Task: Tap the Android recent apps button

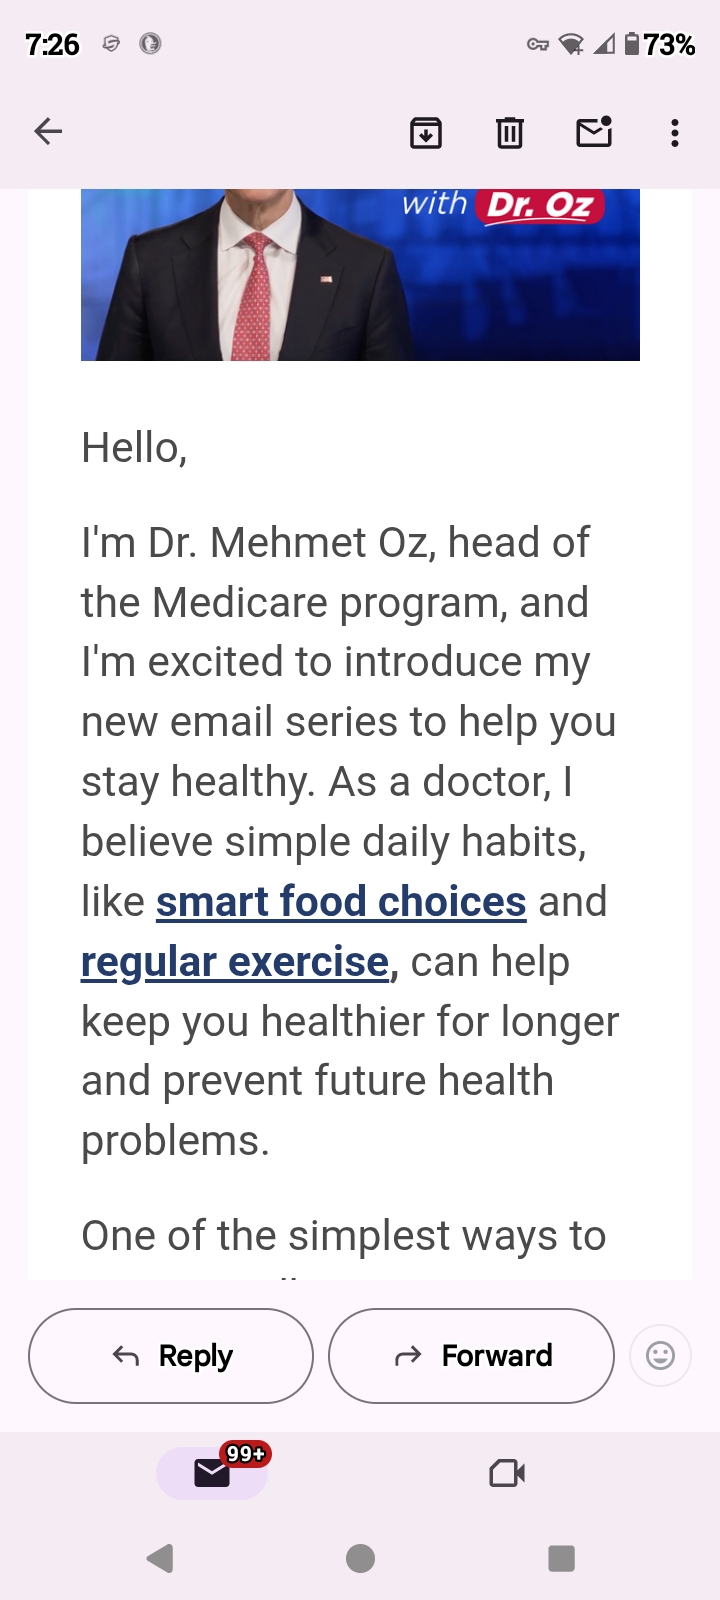Action: point(561,1558)
